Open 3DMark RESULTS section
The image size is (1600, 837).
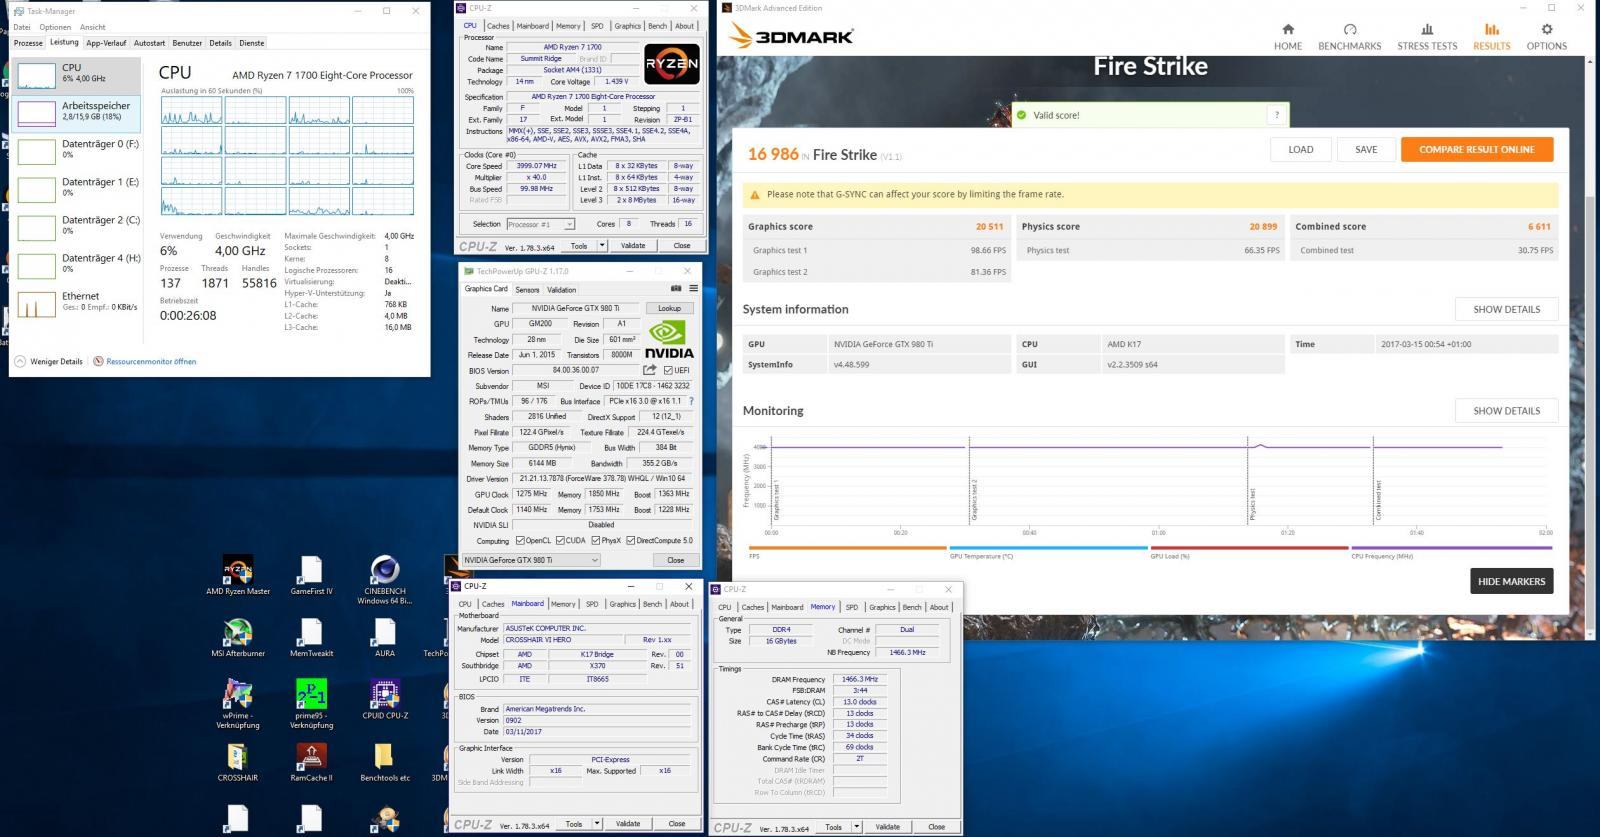coord(1491,37)
